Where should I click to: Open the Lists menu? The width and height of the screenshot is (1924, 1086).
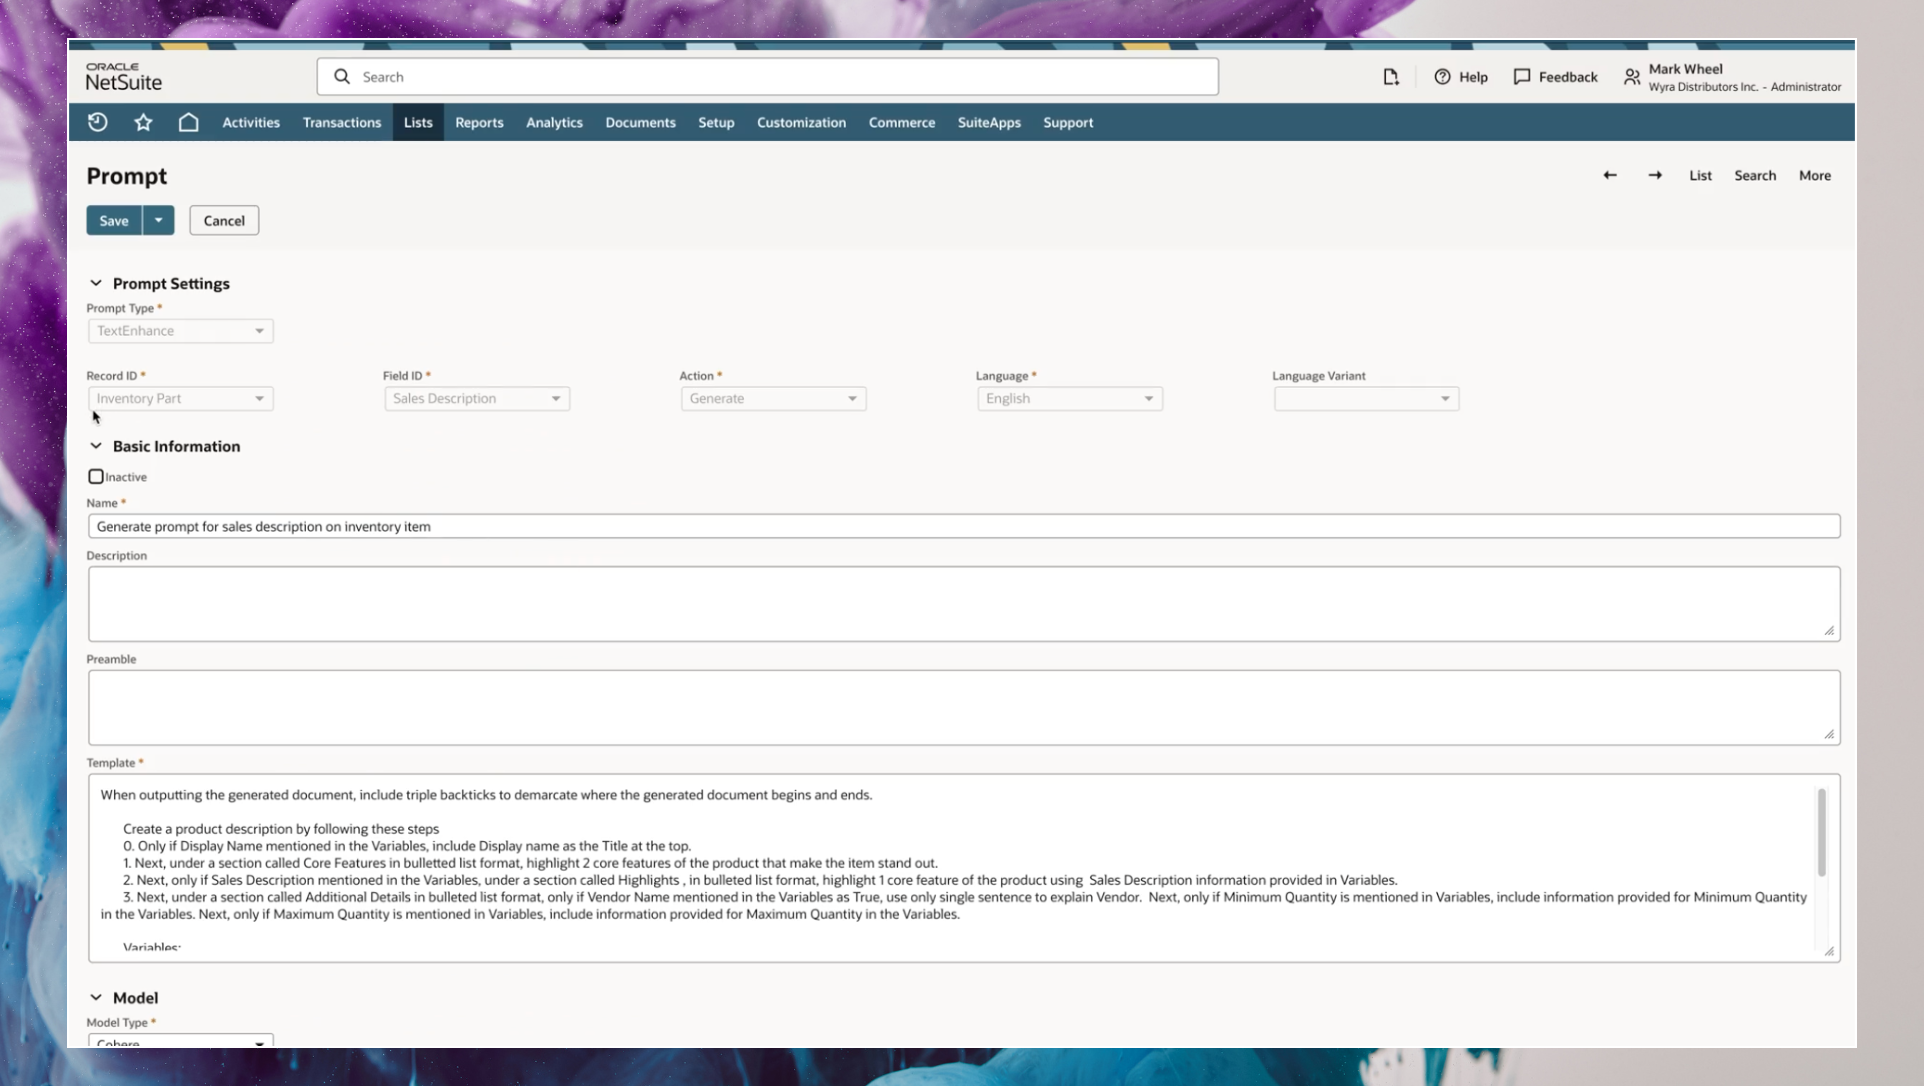pos(418,122)
